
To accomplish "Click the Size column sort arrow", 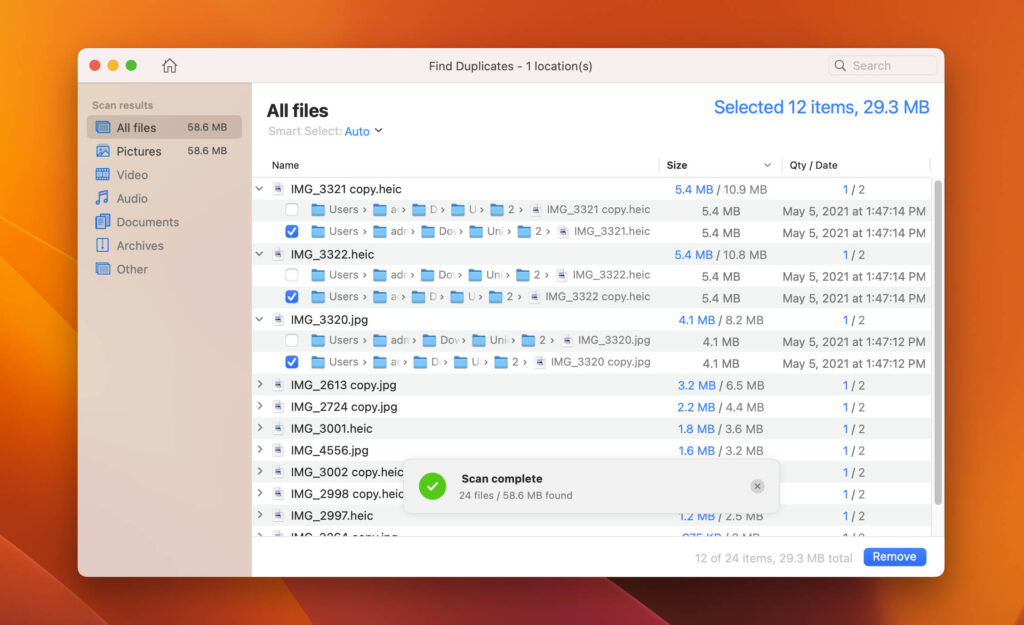I will click(x=767, y=165).
